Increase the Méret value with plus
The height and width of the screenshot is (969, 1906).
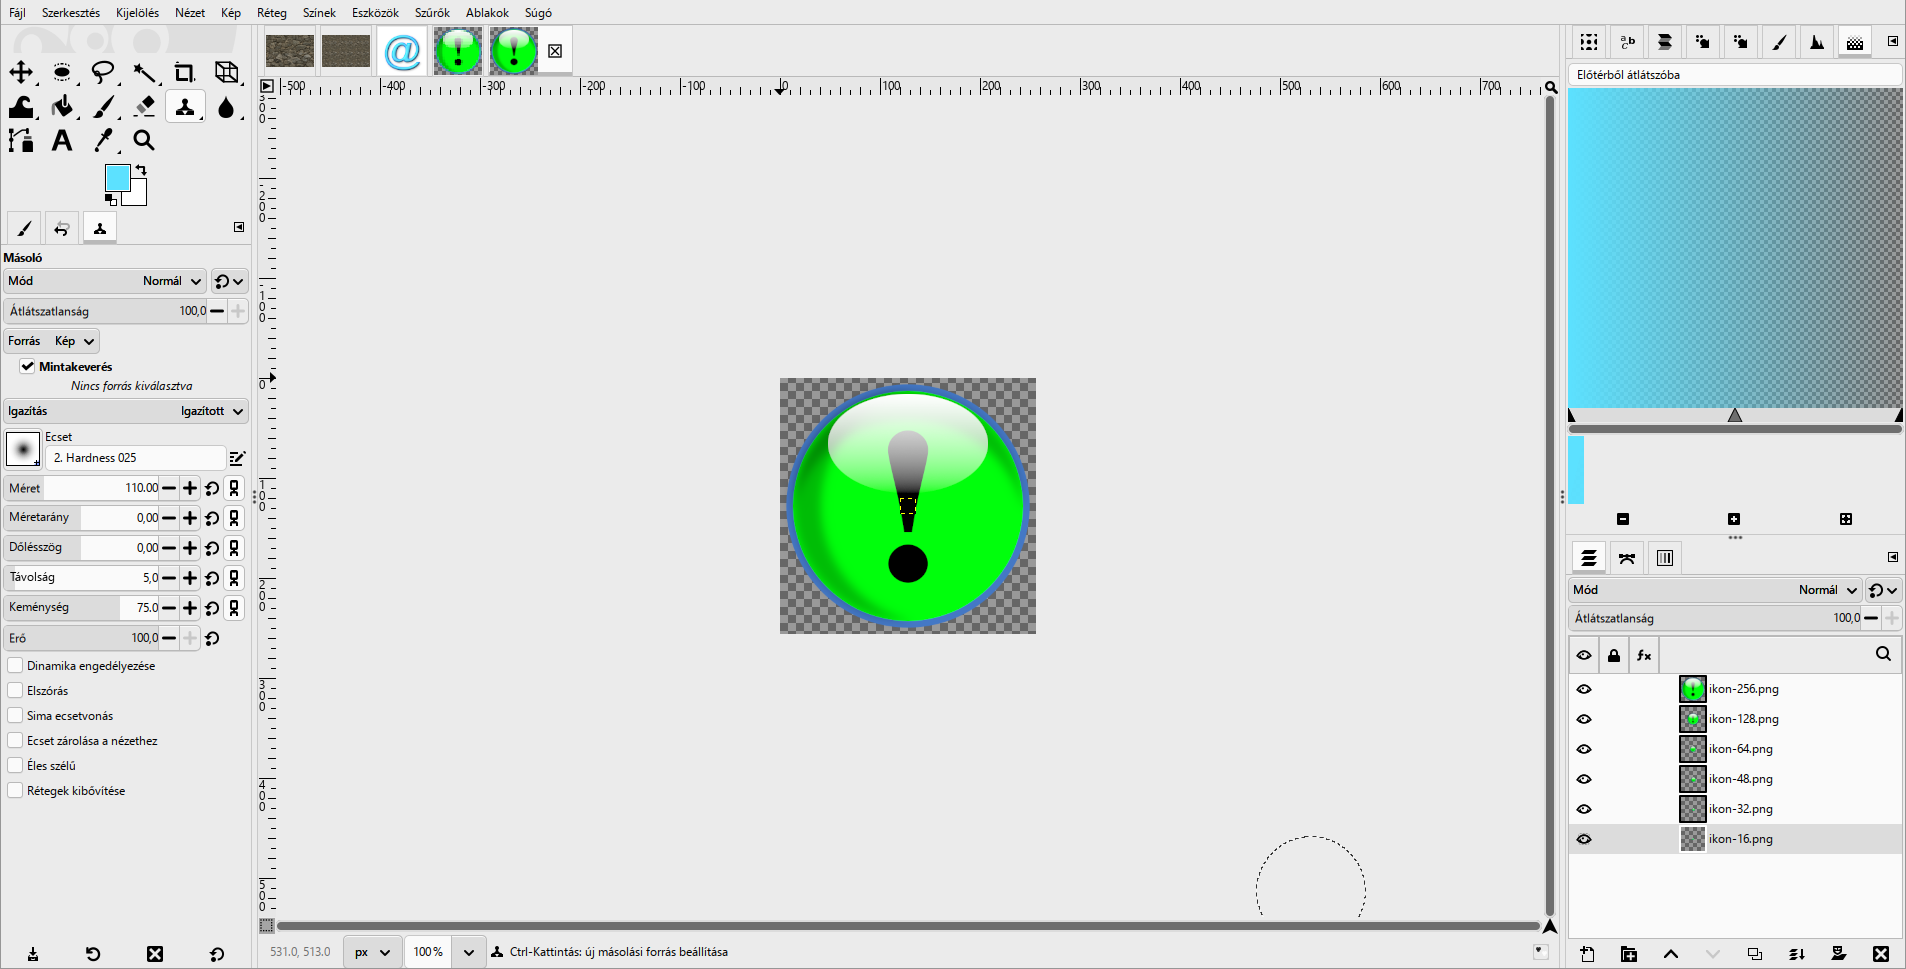click(x=190, y=488)
